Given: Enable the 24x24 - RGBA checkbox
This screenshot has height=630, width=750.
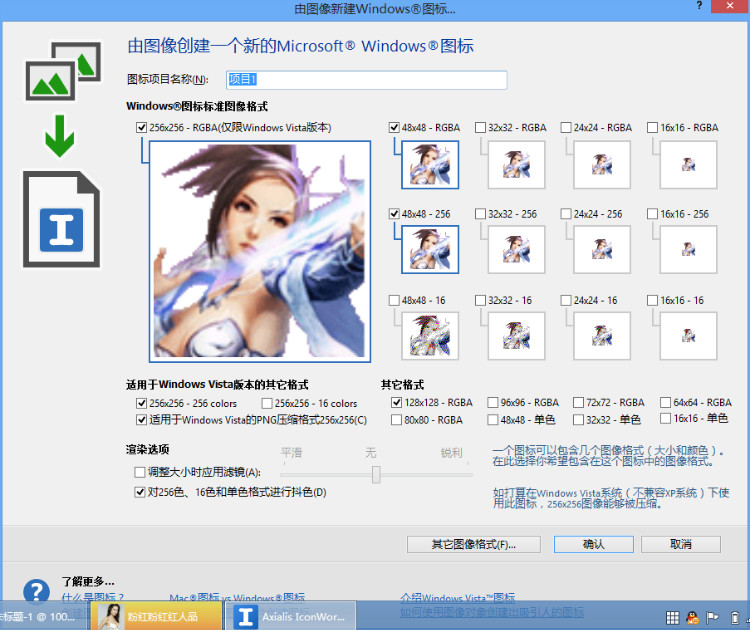Looking at the screenshot, I should [566, 128].
